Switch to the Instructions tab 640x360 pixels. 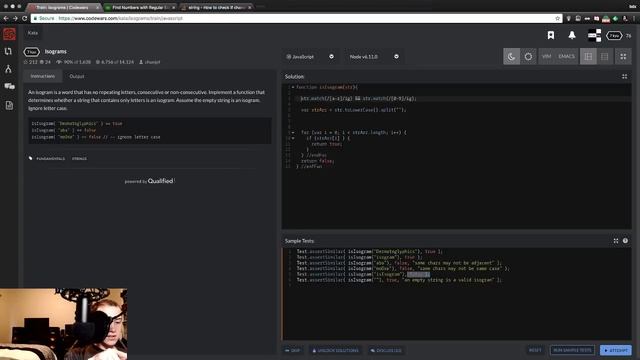42,76
